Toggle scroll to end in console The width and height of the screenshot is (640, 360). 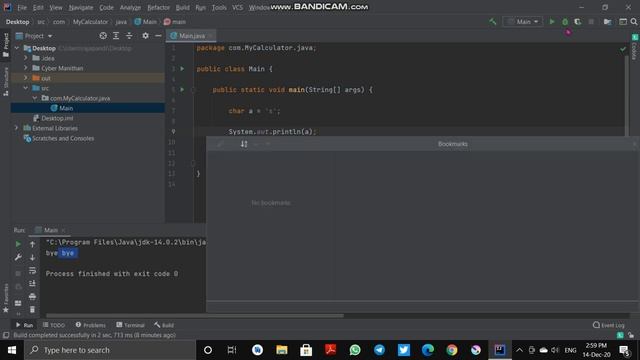[x=32, y=283]
